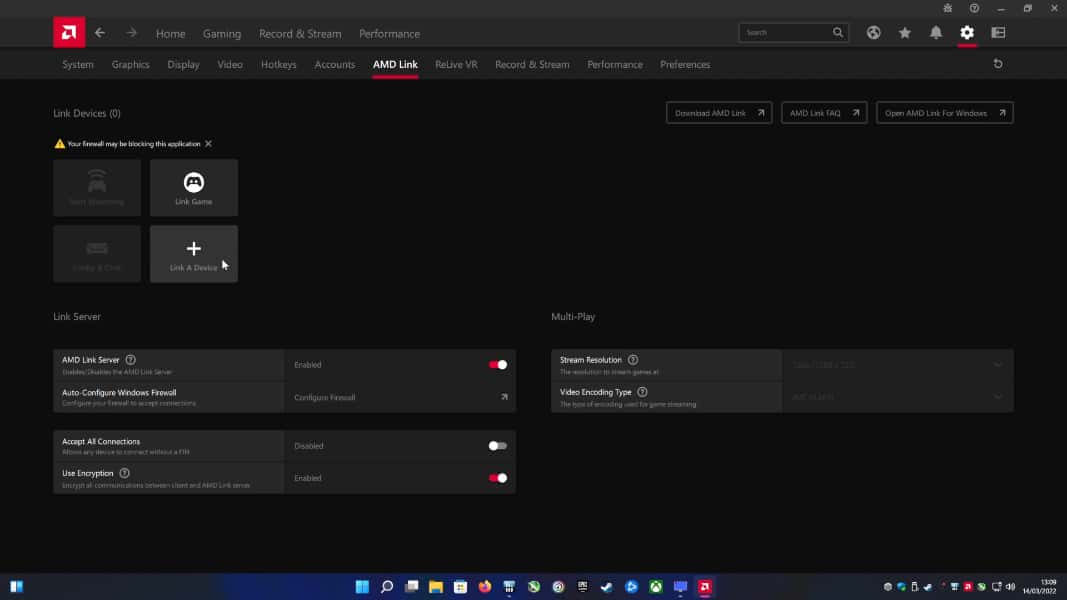Open the AMD Link FAQ button

tap(824, 113)
